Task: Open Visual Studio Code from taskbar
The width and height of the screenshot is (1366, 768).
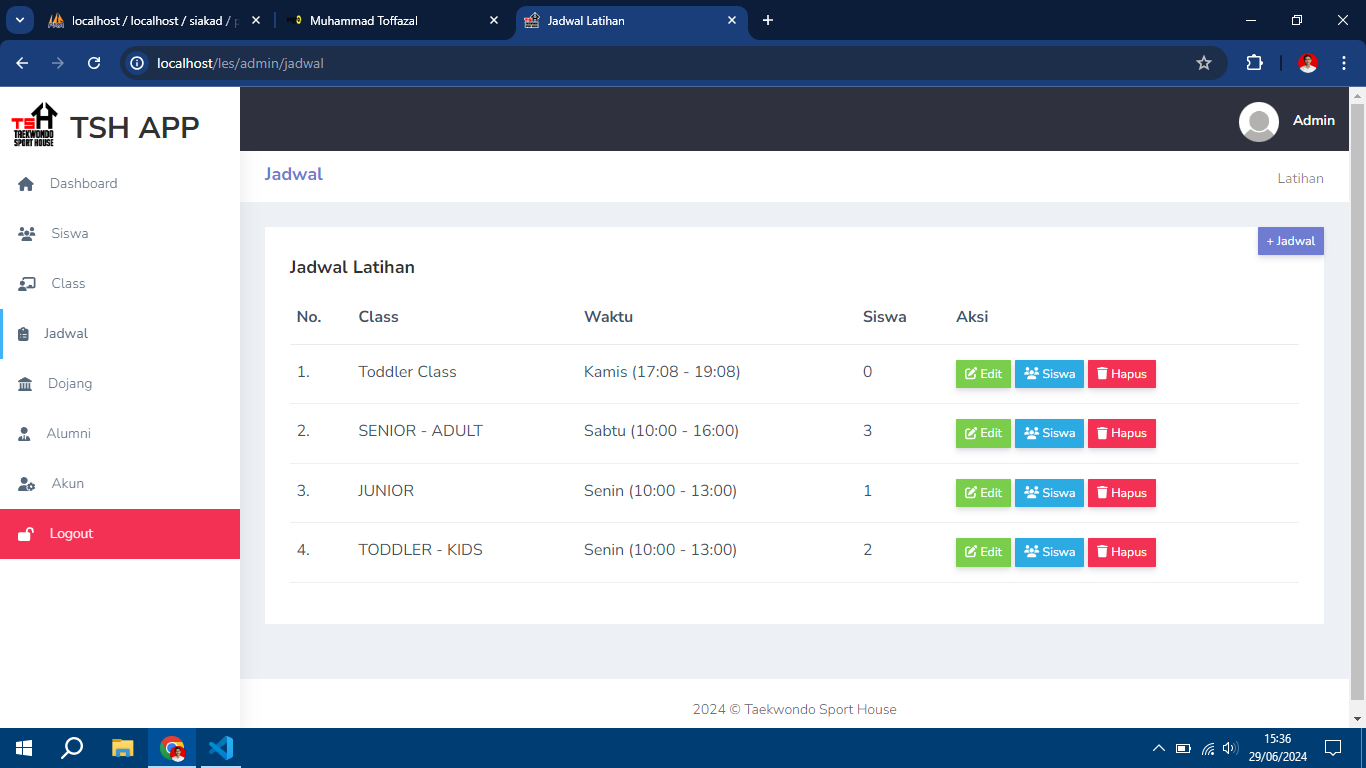Action: (221, 748)
